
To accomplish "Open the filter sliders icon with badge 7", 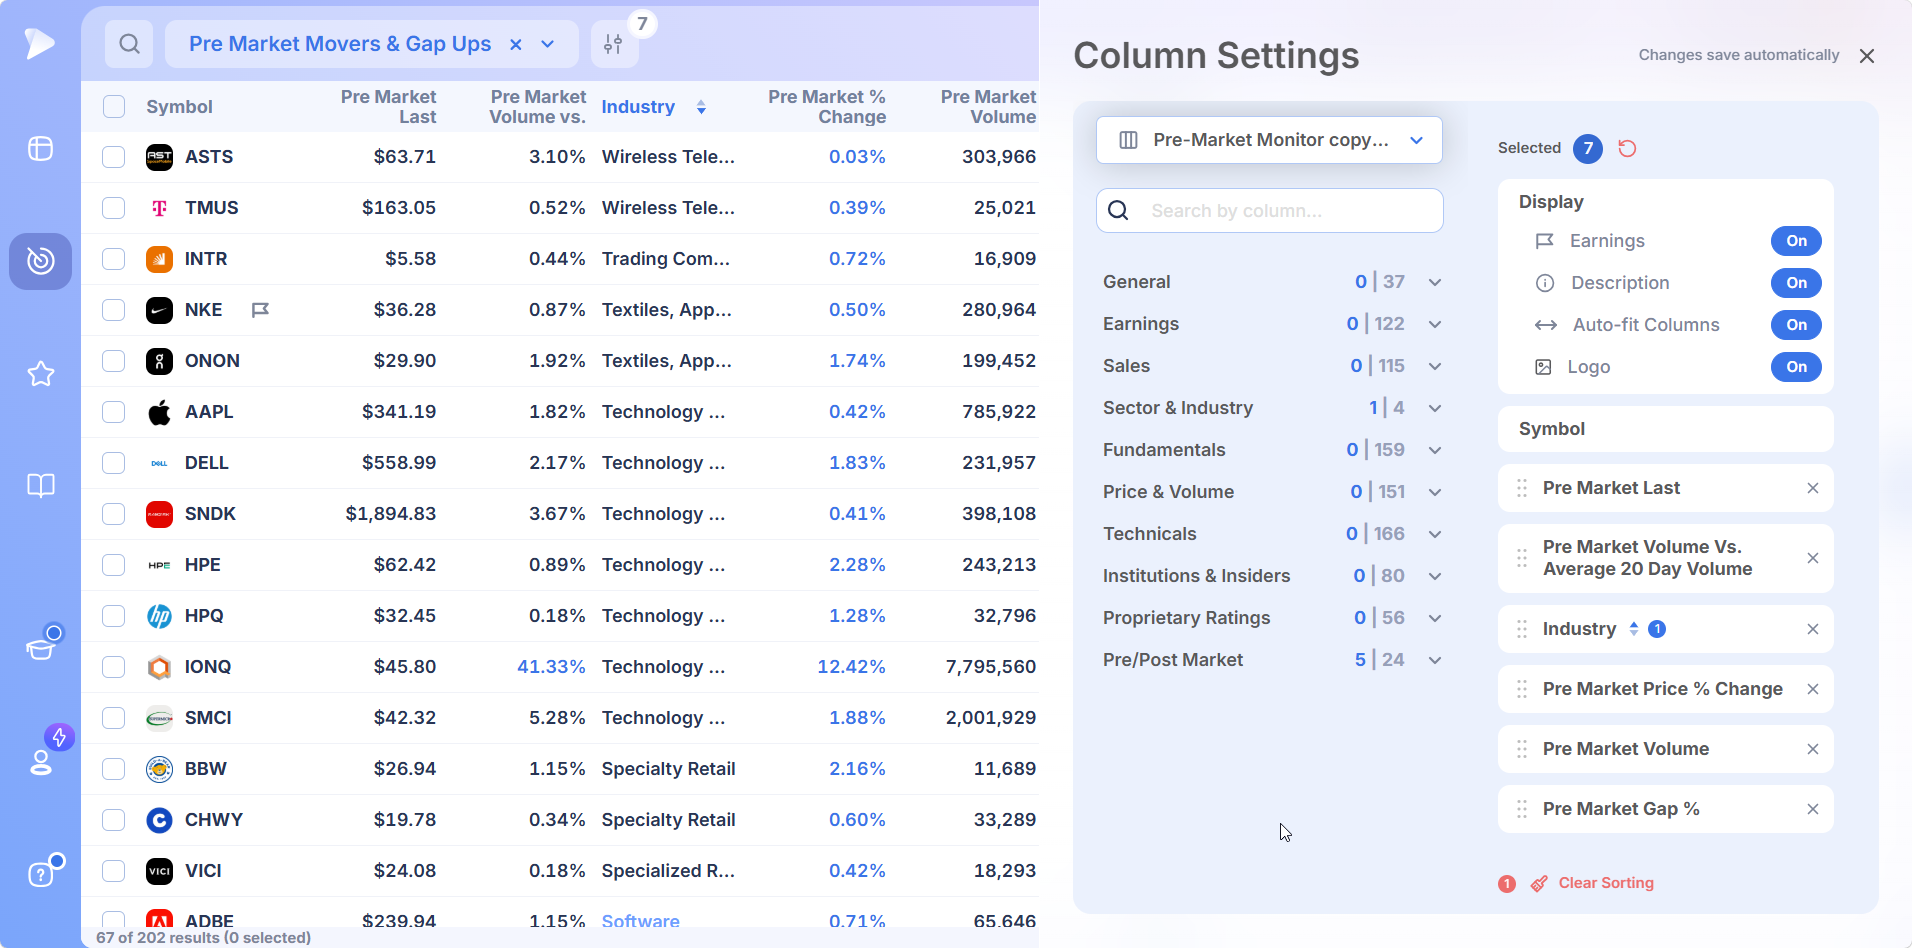I will pos(614,44).
